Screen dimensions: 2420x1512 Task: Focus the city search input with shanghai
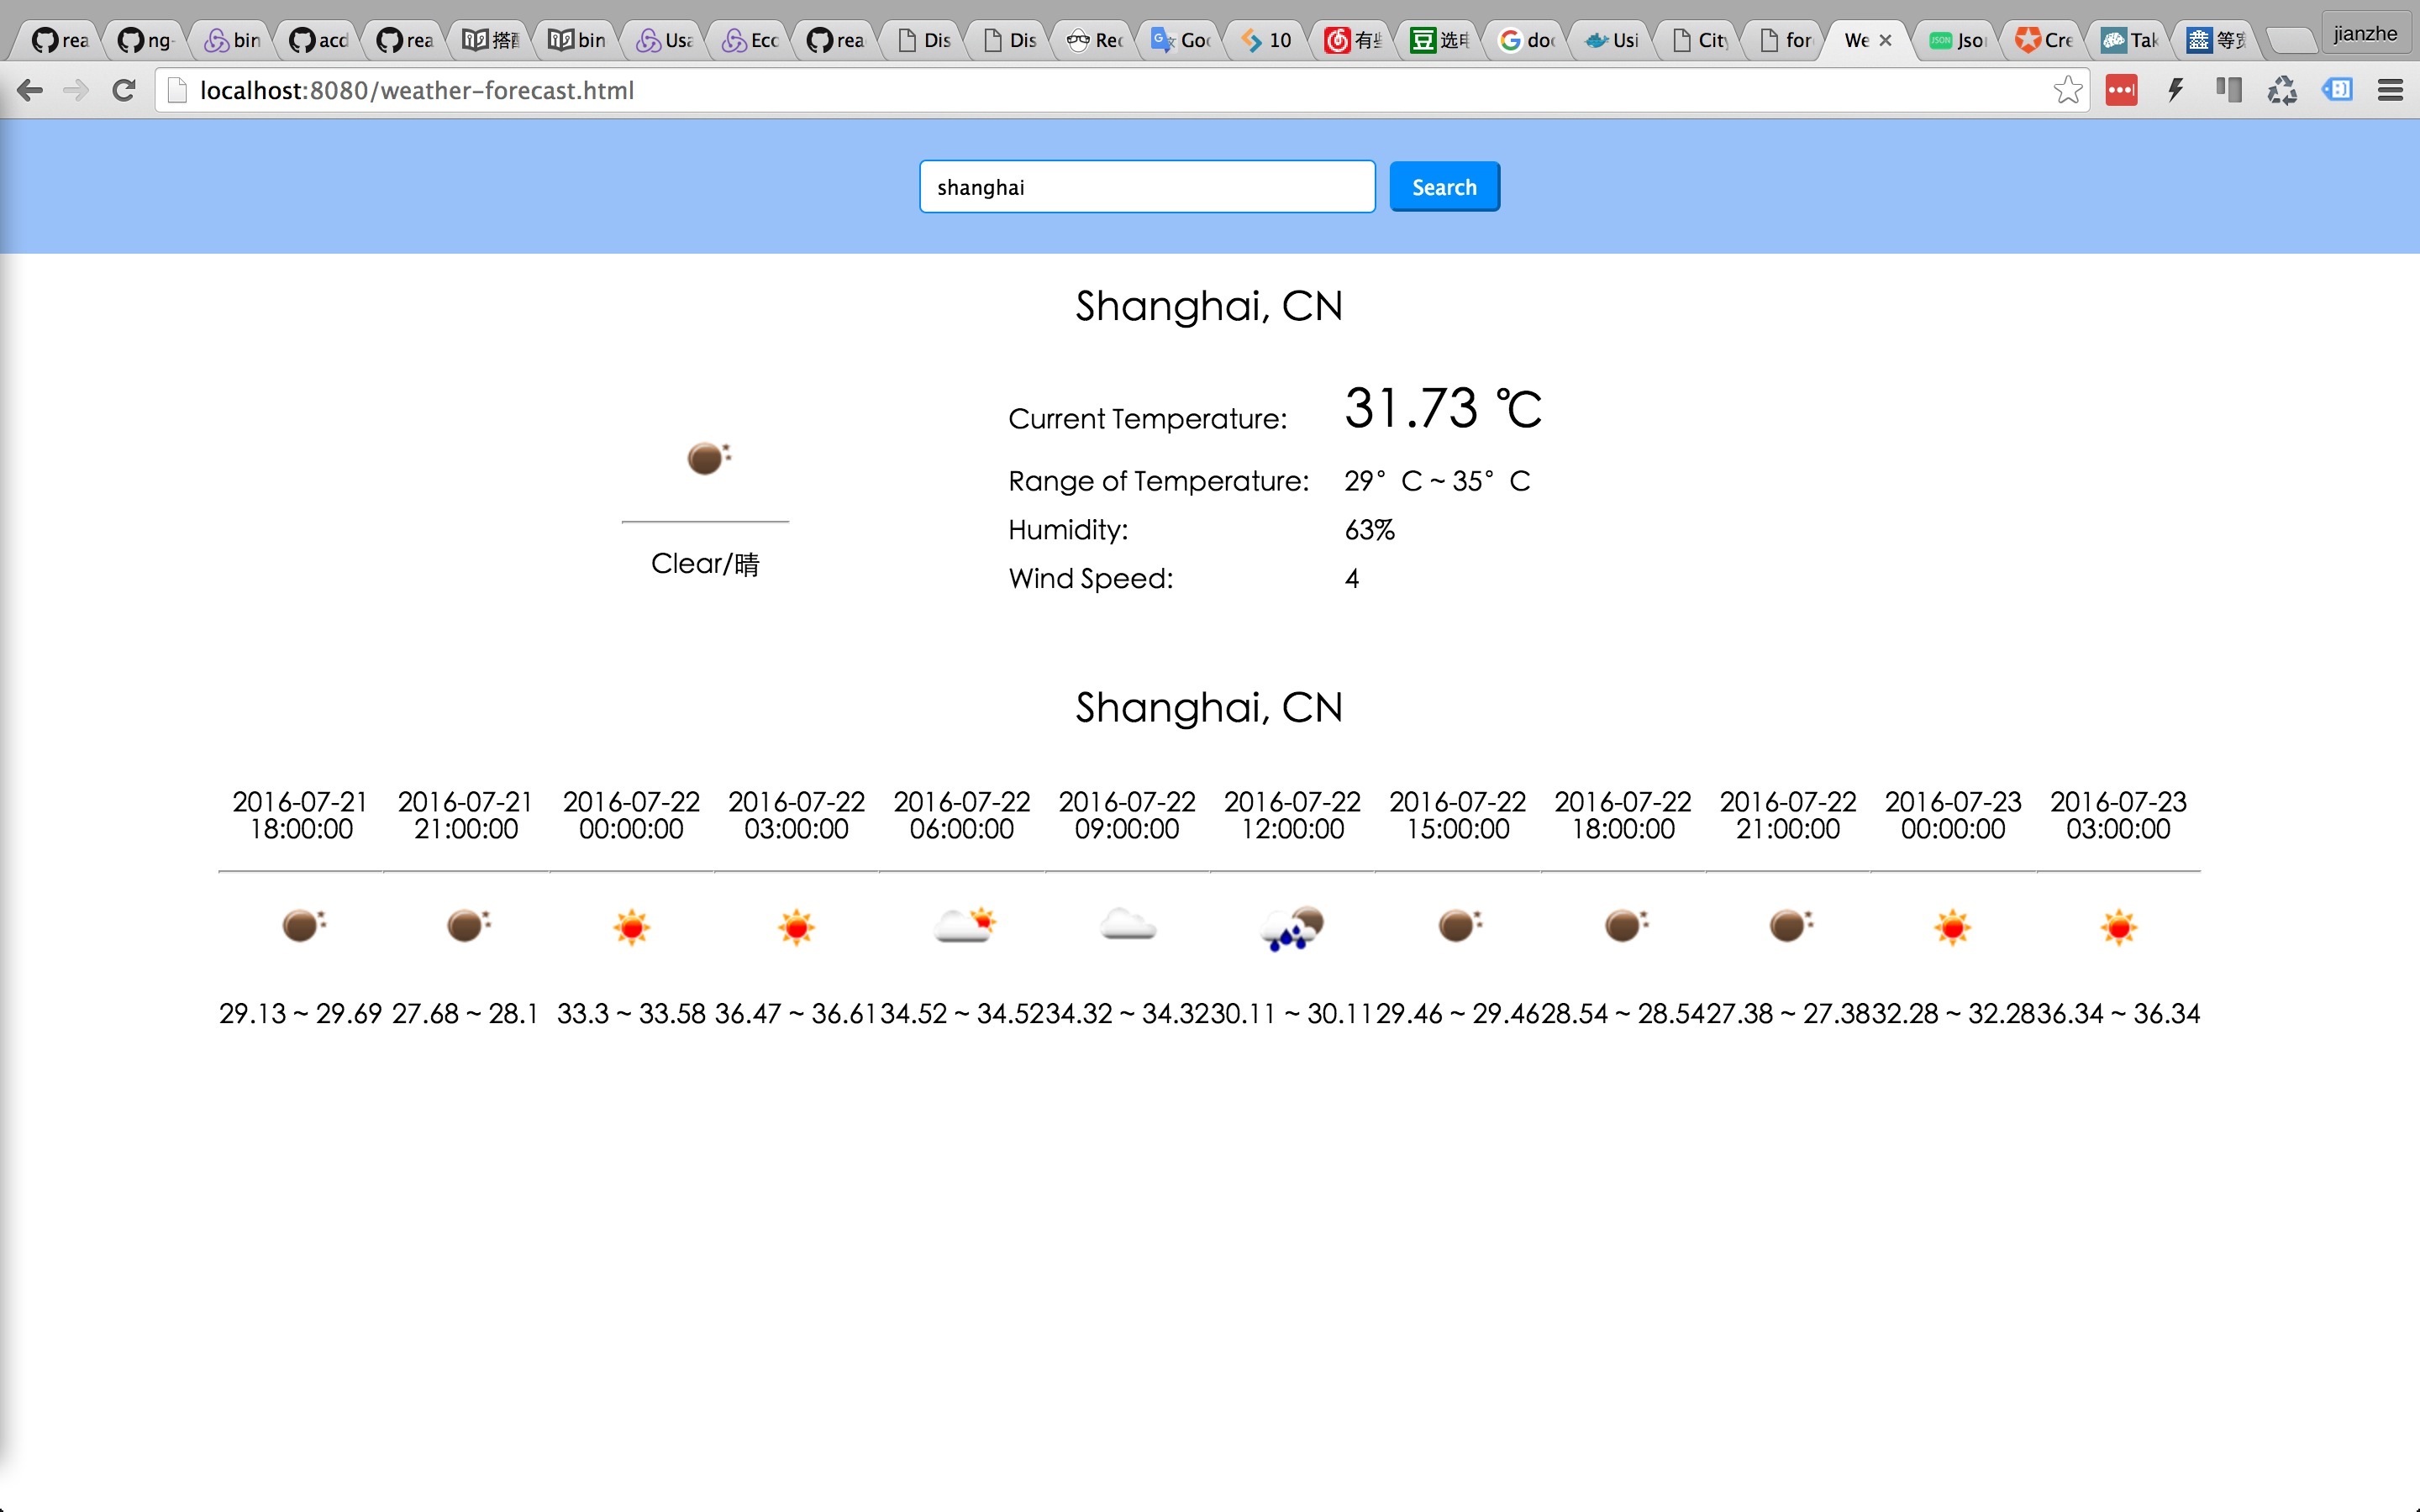[1146, 187]
